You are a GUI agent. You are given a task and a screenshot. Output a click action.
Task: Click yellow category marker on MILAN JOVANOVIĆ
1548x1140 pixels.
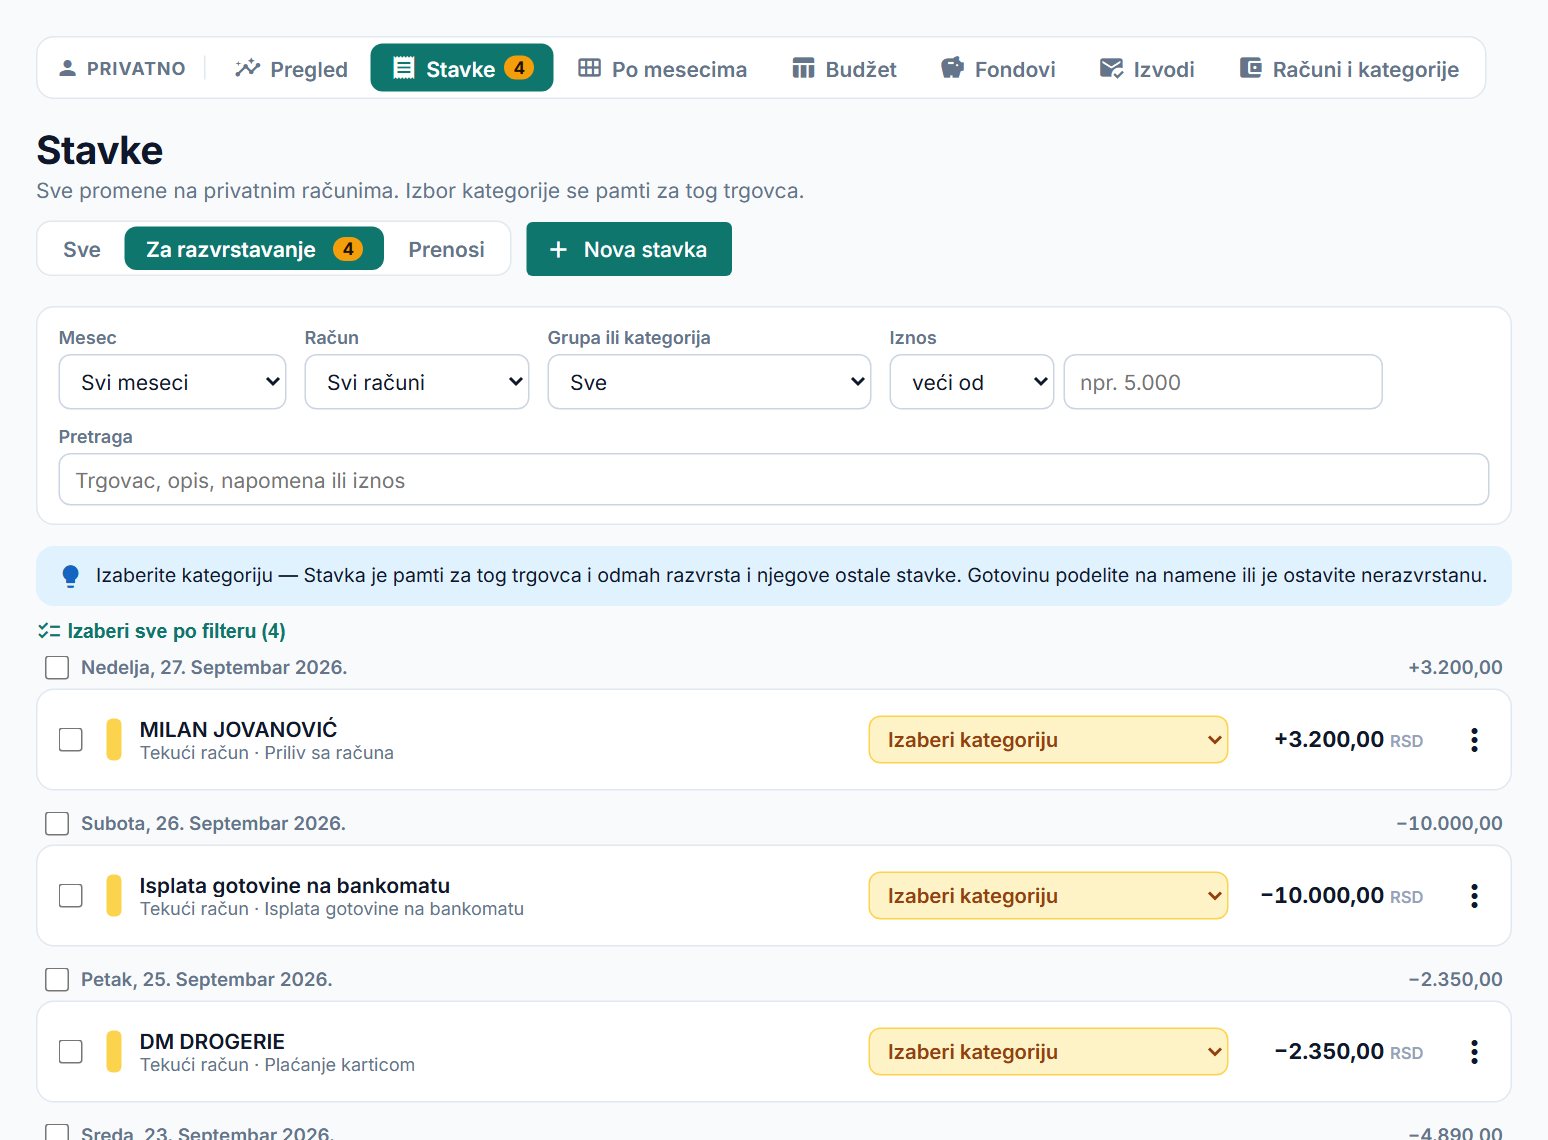114,740
